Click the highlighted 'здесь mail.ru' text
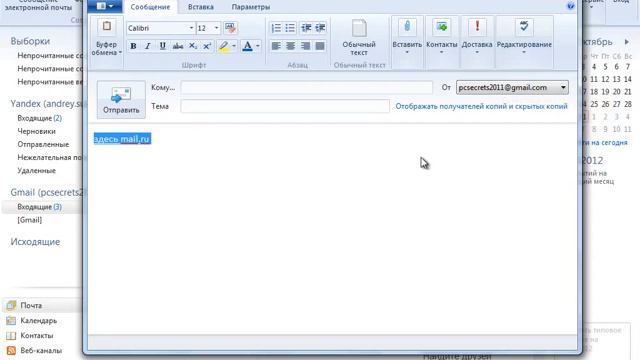640x360 pixels. coord(122,139)
